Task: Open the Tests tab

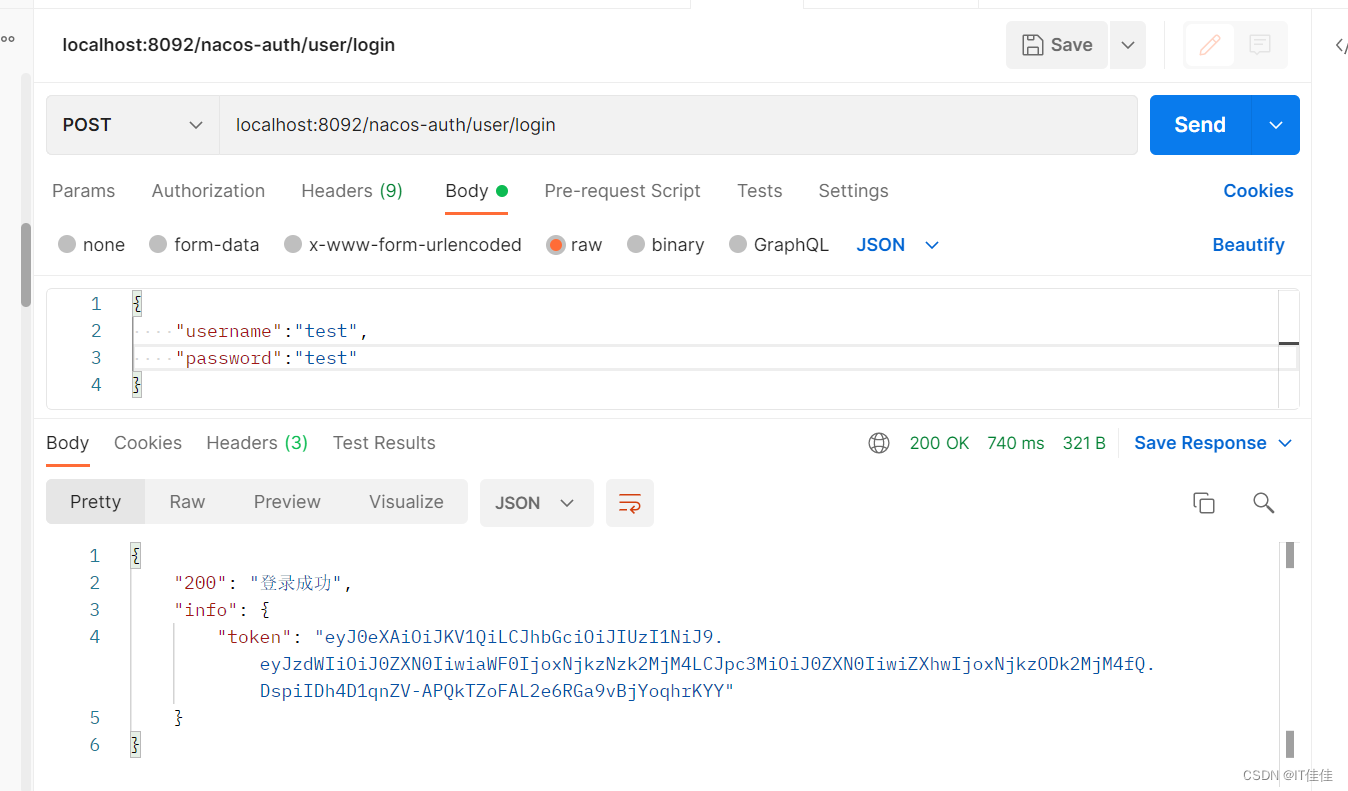Action: pos(759,191)
